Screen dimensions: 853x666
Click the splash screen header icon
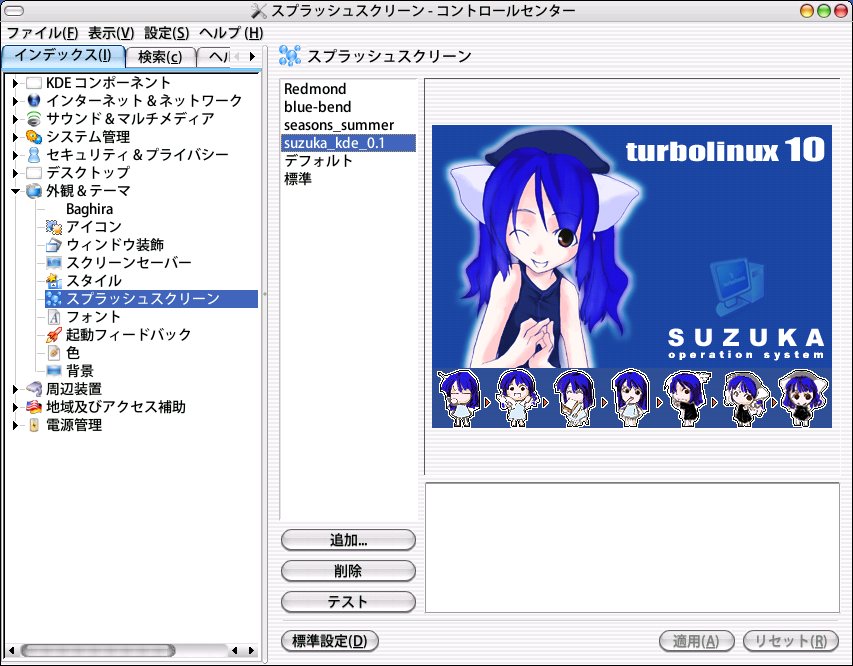(x=289, y=56)
